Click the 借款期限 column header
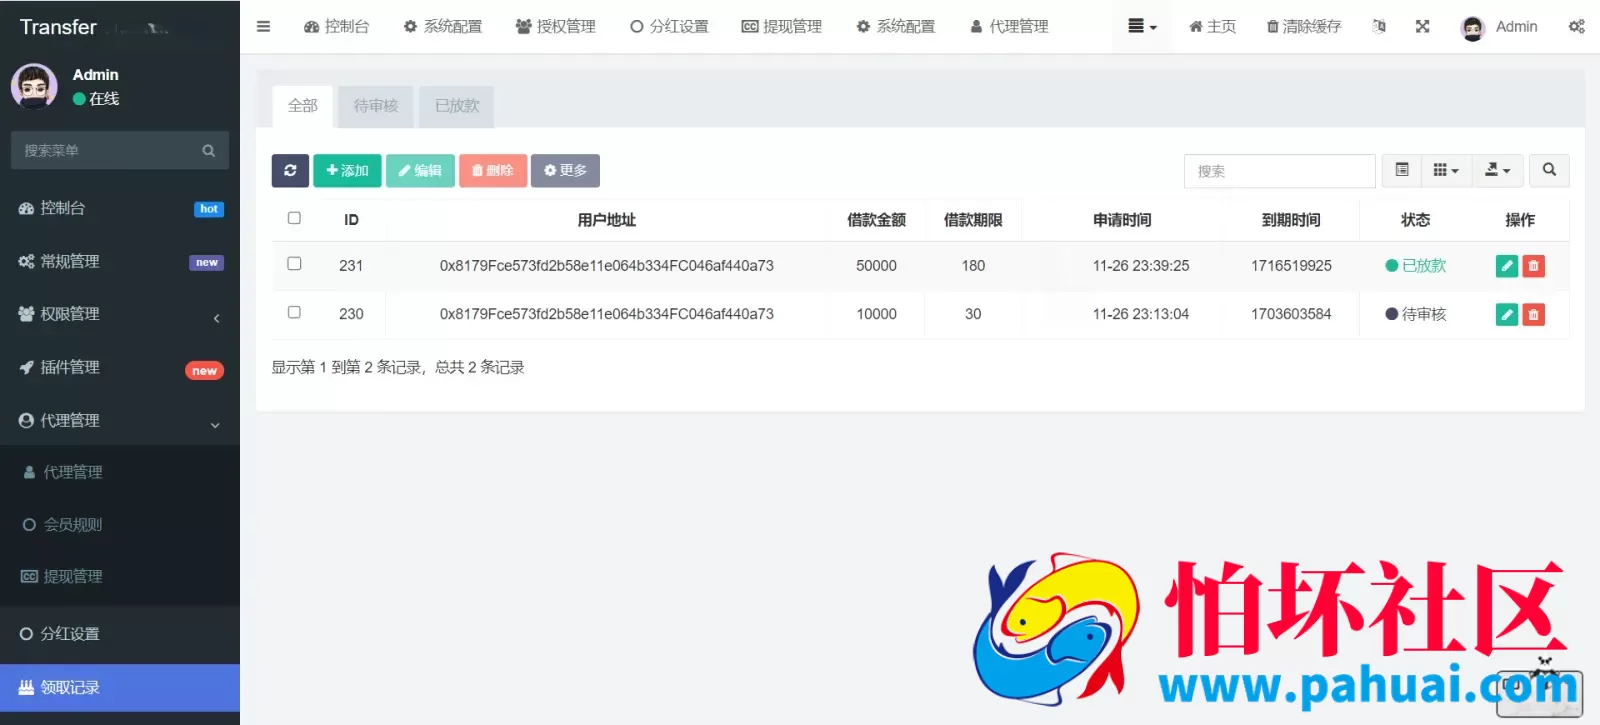The image size is (1600, 725). pyautogui.click(x=973, y=220)
